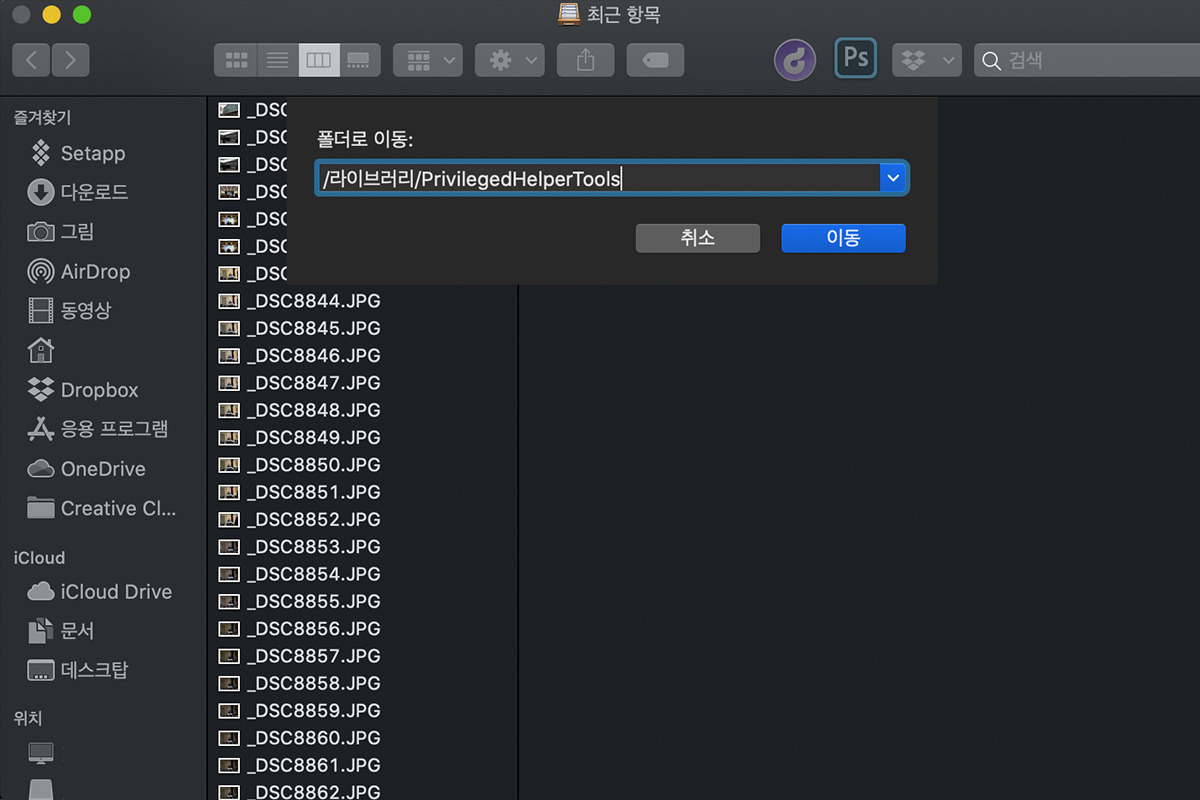1200x800 pixels.
Task: Select the gallery view icon
Action: pos(359,60)
